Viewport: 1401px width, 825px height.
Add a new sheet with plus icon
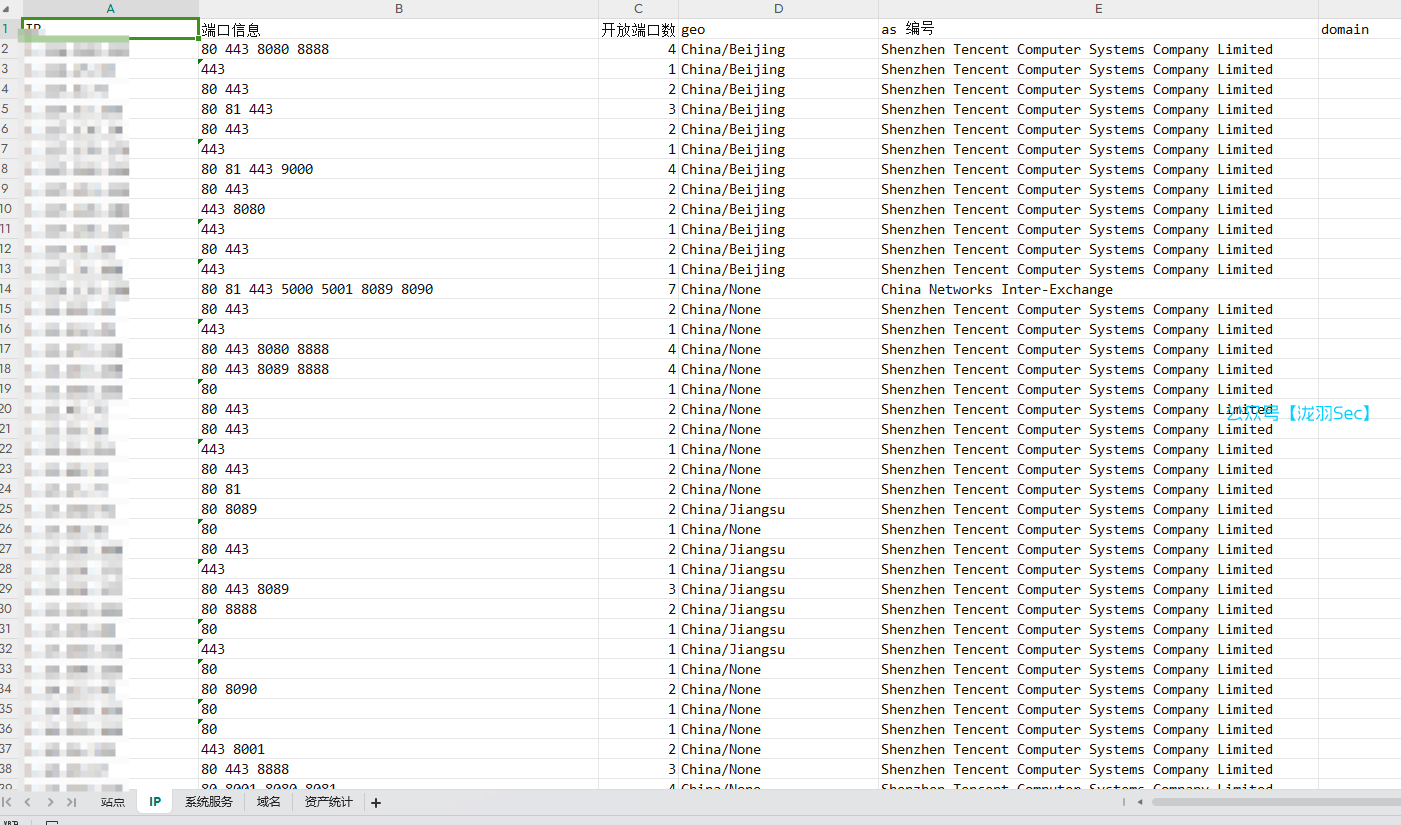[x=376, y=803]
